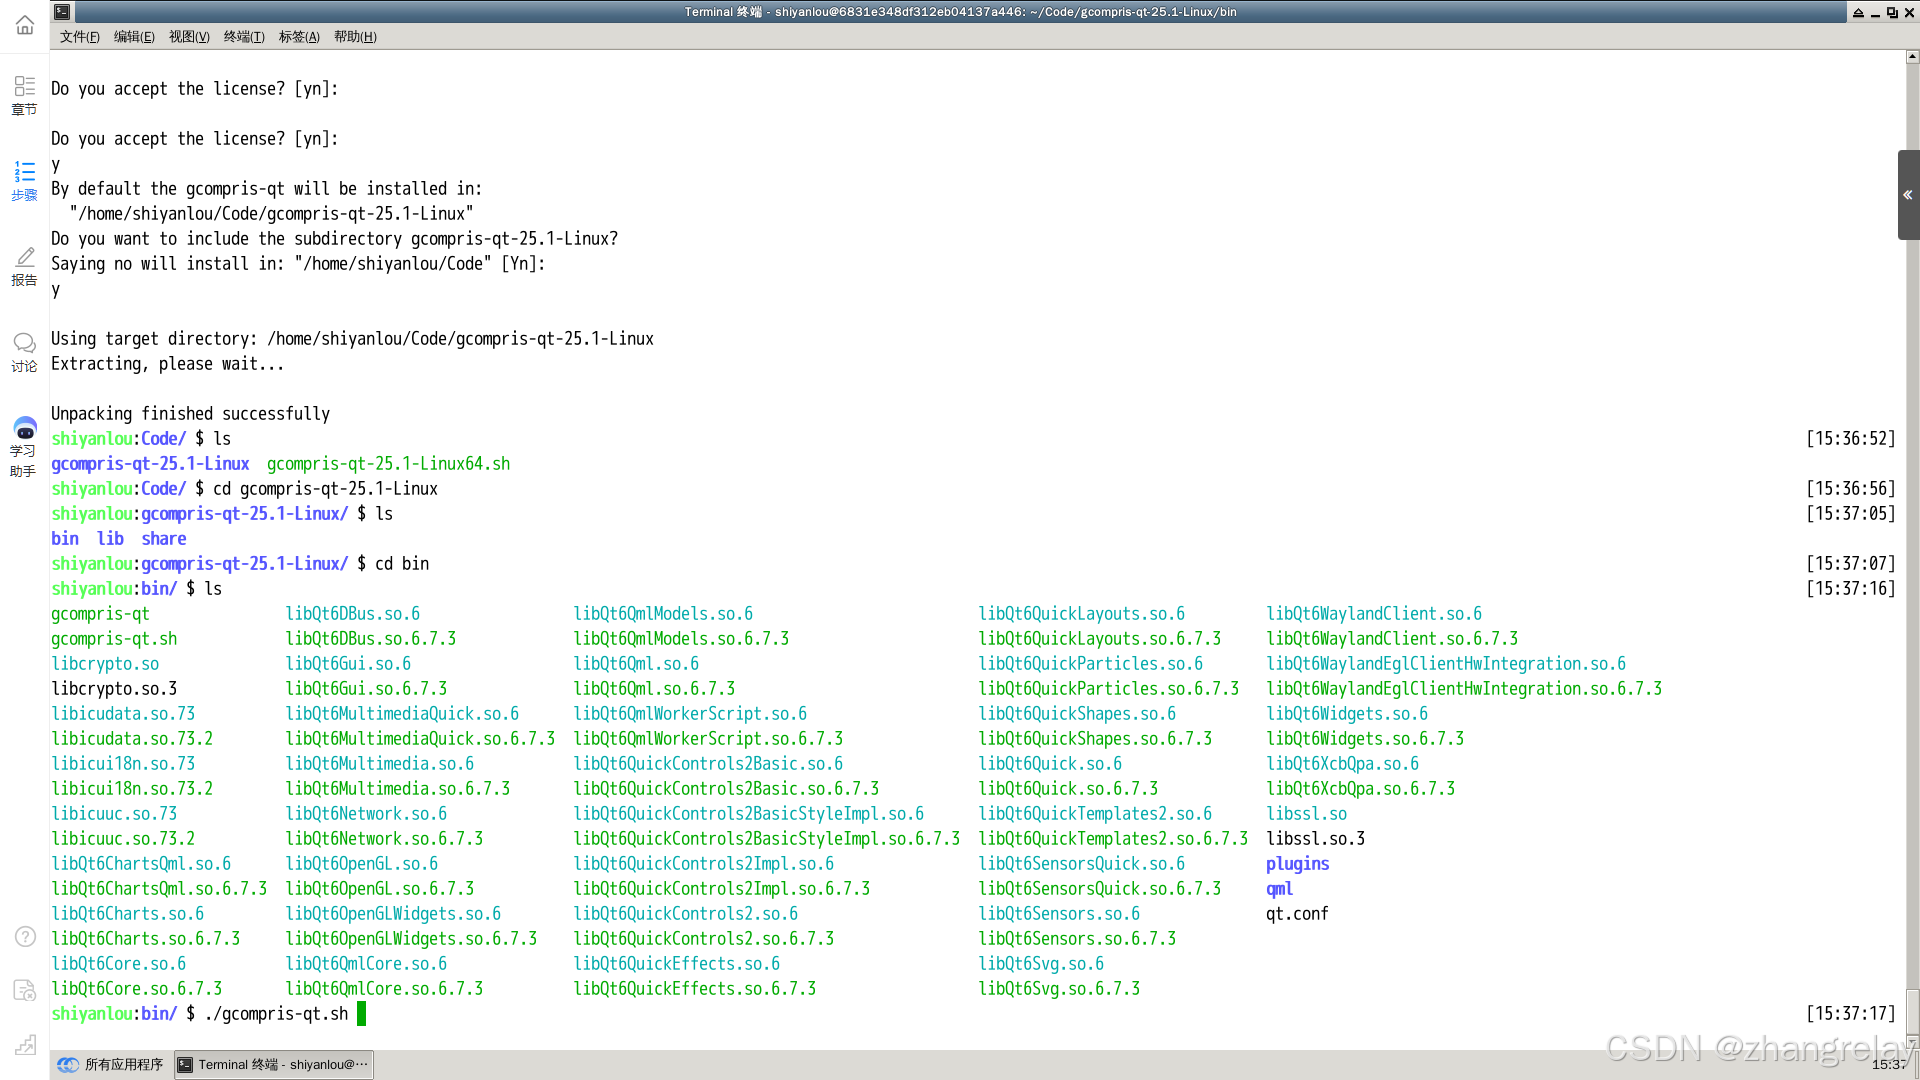The width and height of the screenshot is (1920, 1080).
Task: Open the 讨论 discussion panel
Action: 24,352
